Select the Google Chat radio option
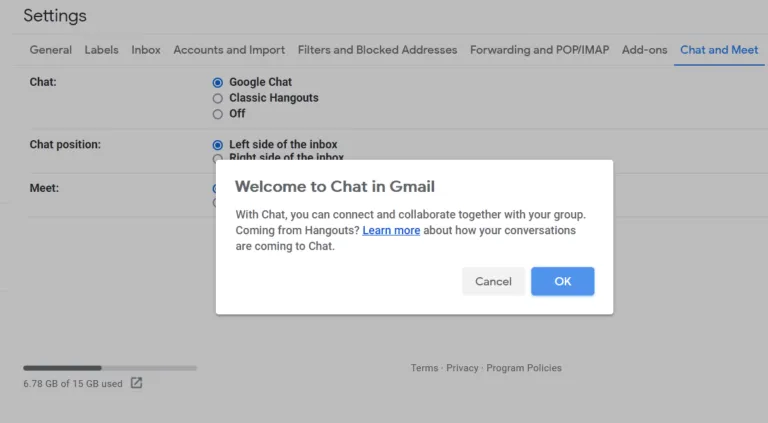Screen dimensions: 768x423 [217, 82]
